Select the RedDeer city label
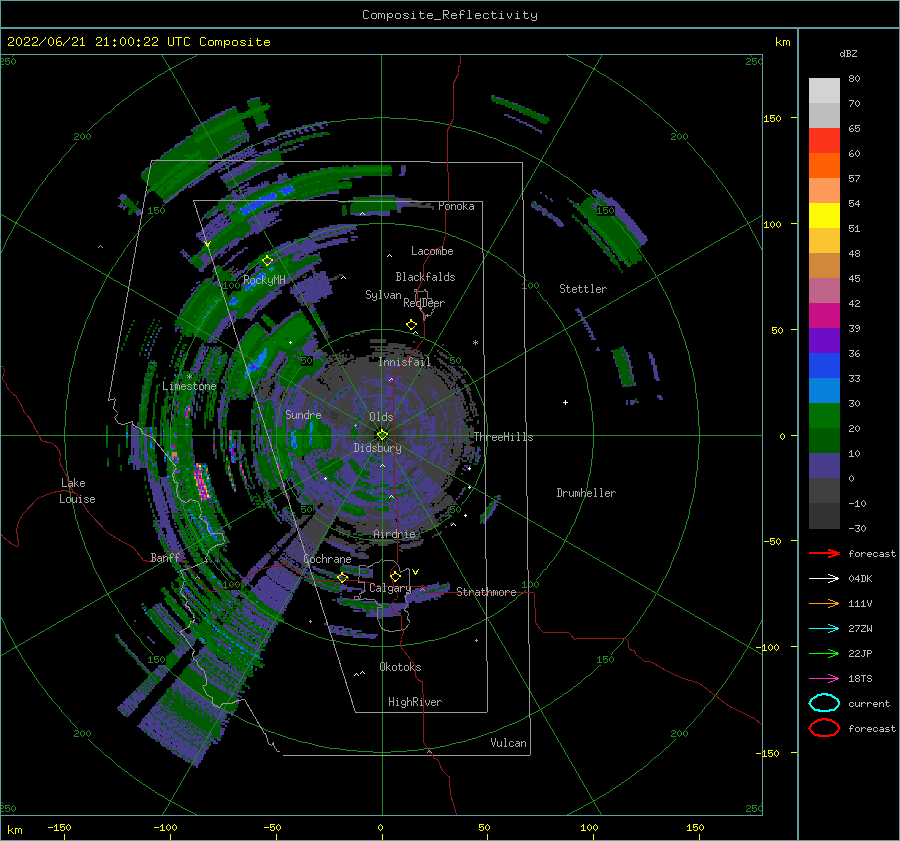This screenshot has height=841, width=900. coord(424,303)
